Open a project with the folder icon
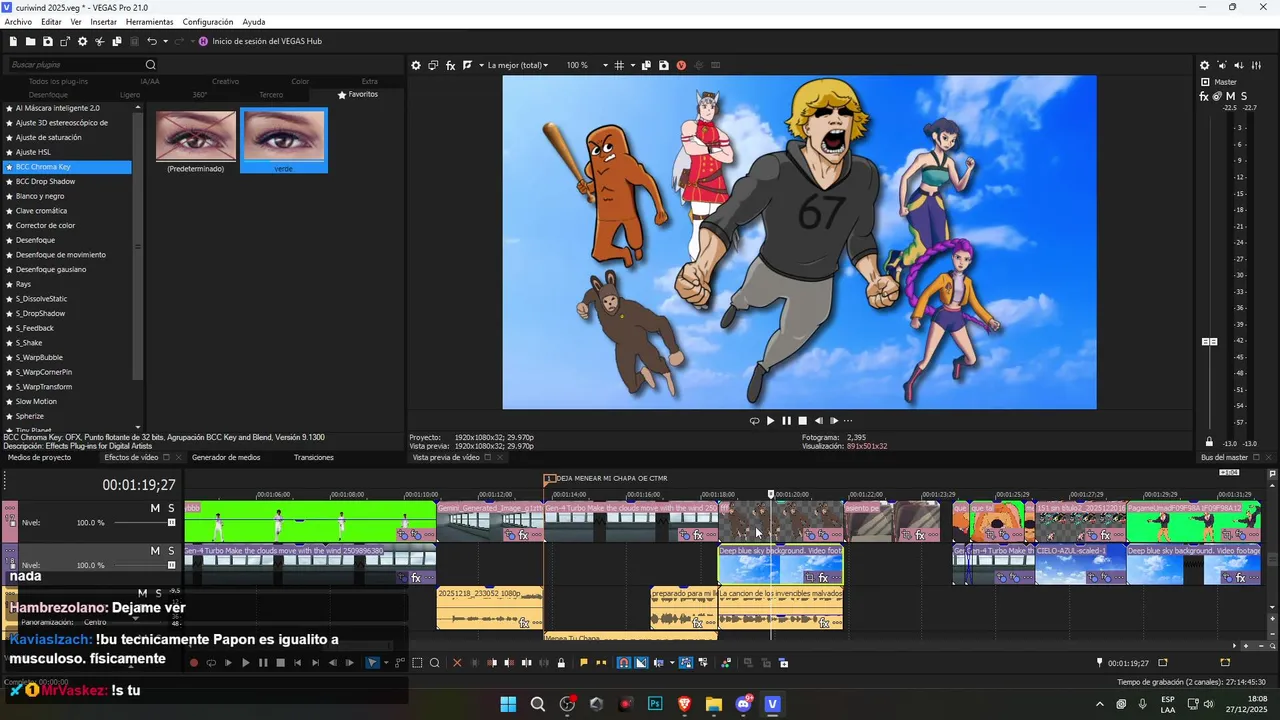Viewport: 1280px width, 720px height. click(x=30, y=41)
